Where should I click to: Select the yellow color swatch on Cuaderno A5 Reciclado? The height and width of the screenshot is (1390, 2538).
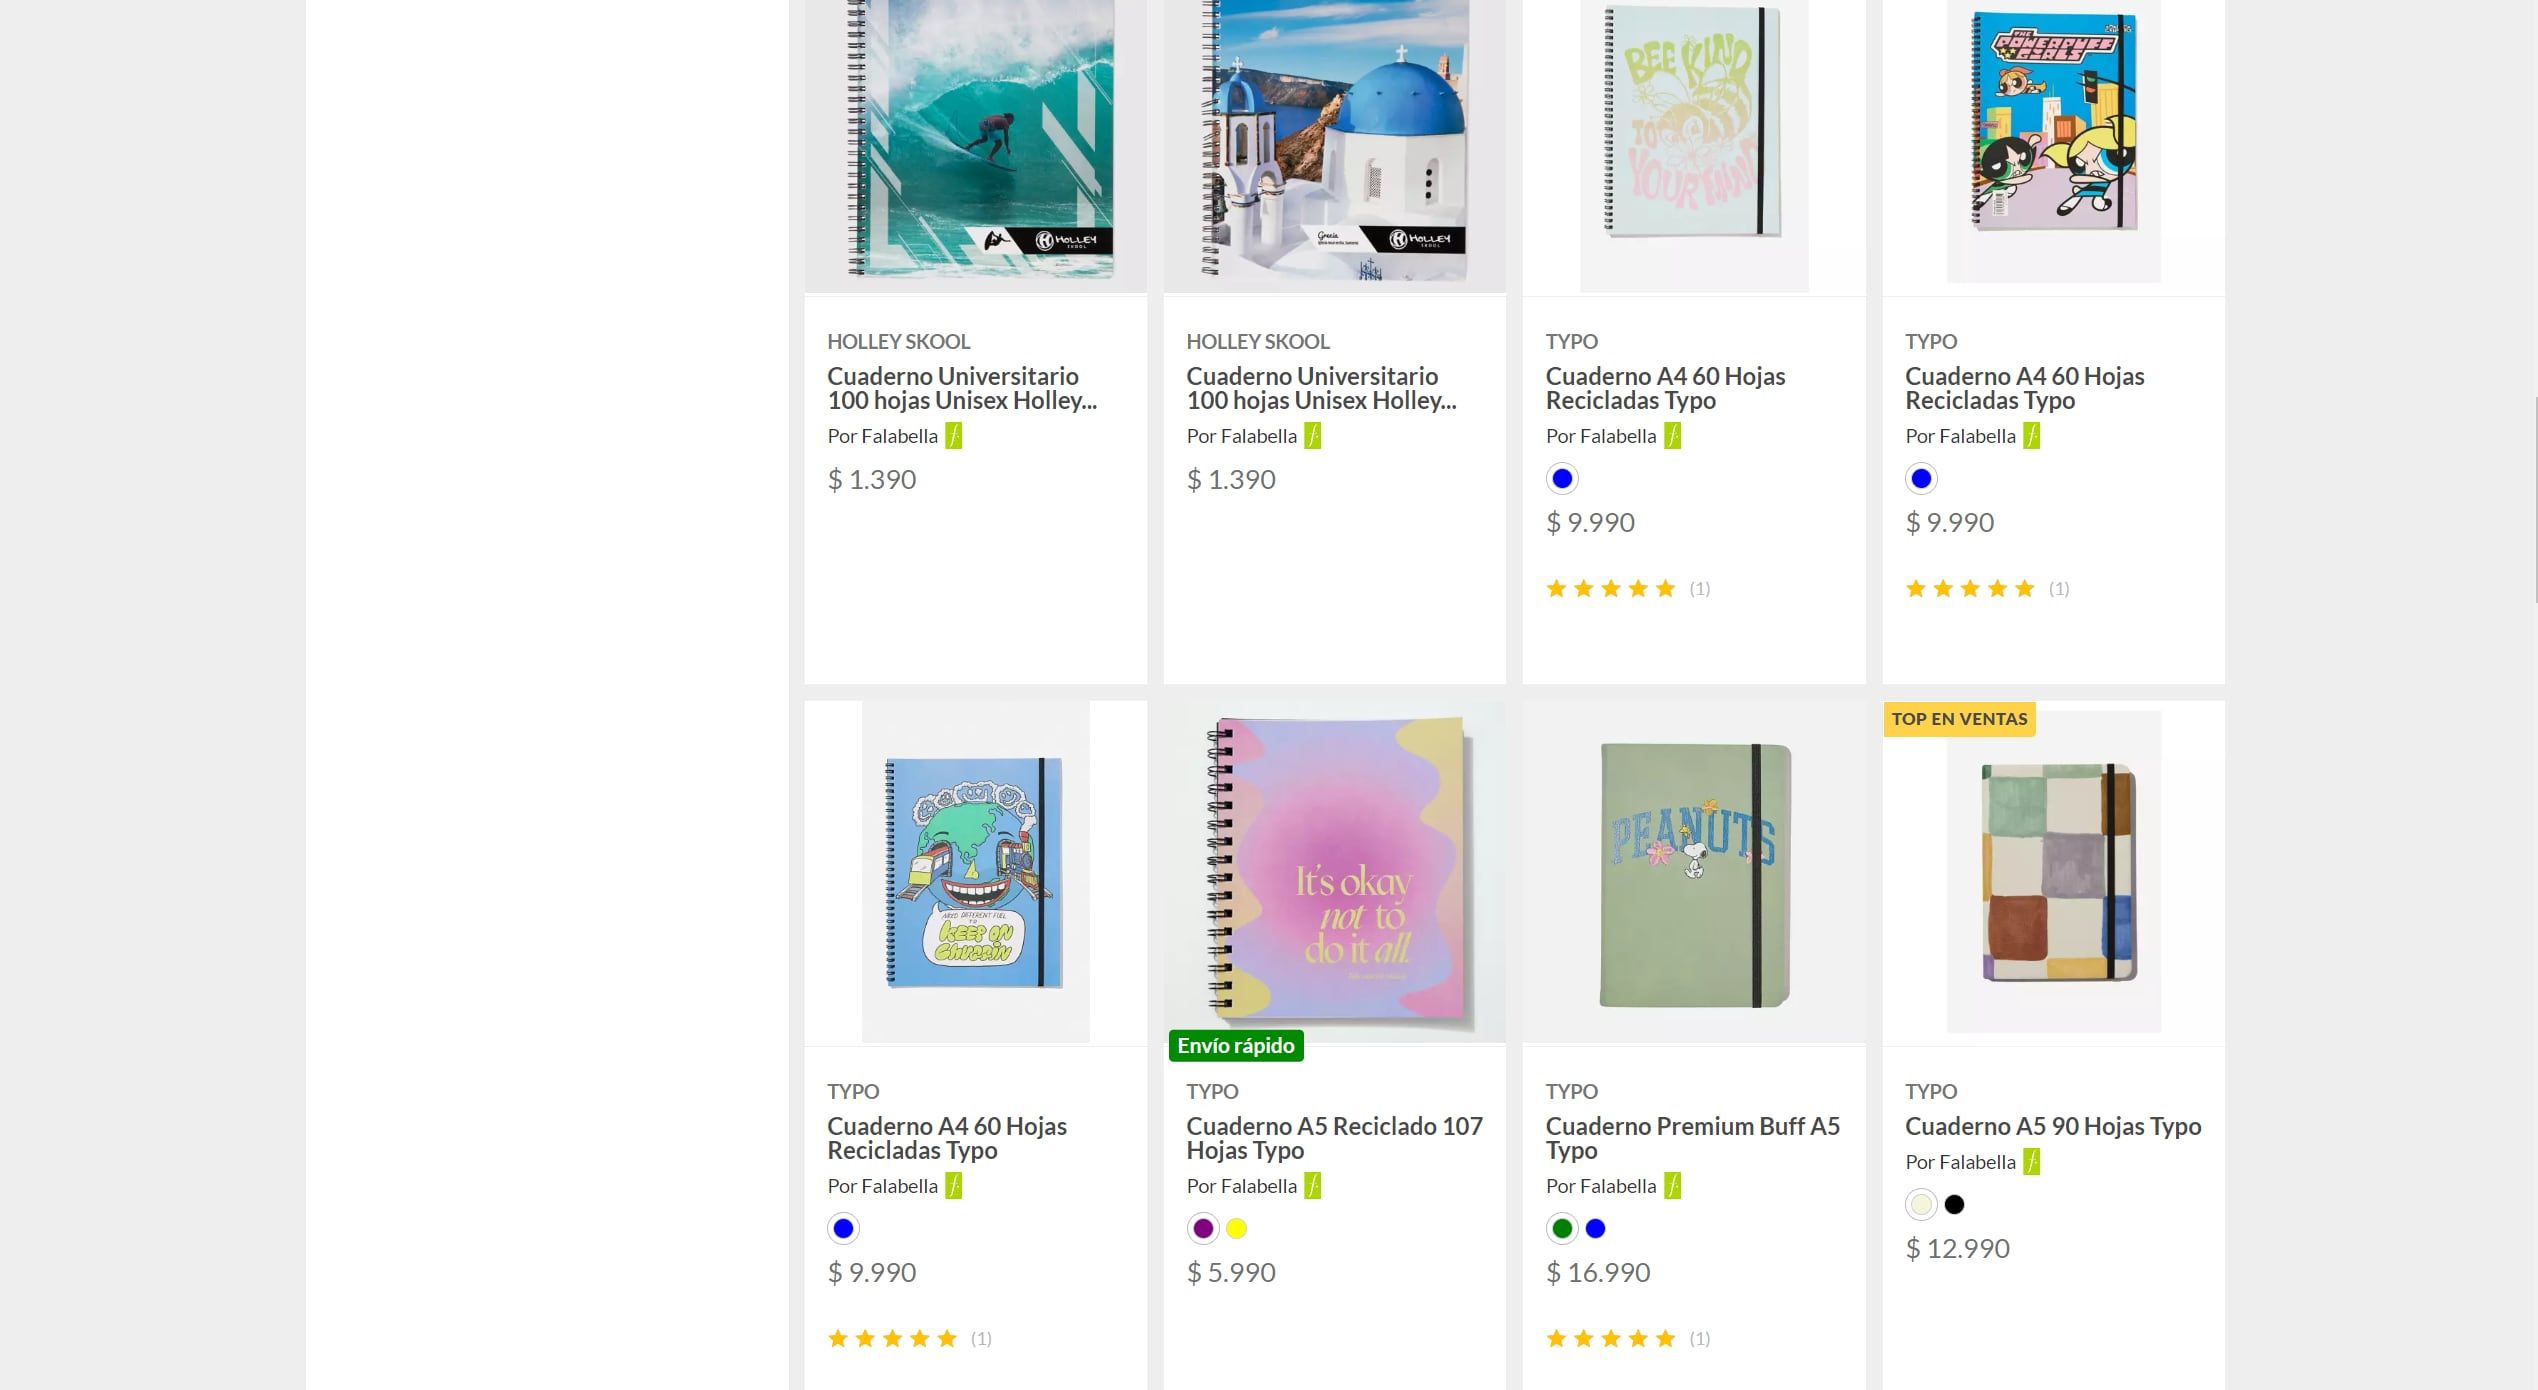pyautogui.click(x=1236, y=1228)
